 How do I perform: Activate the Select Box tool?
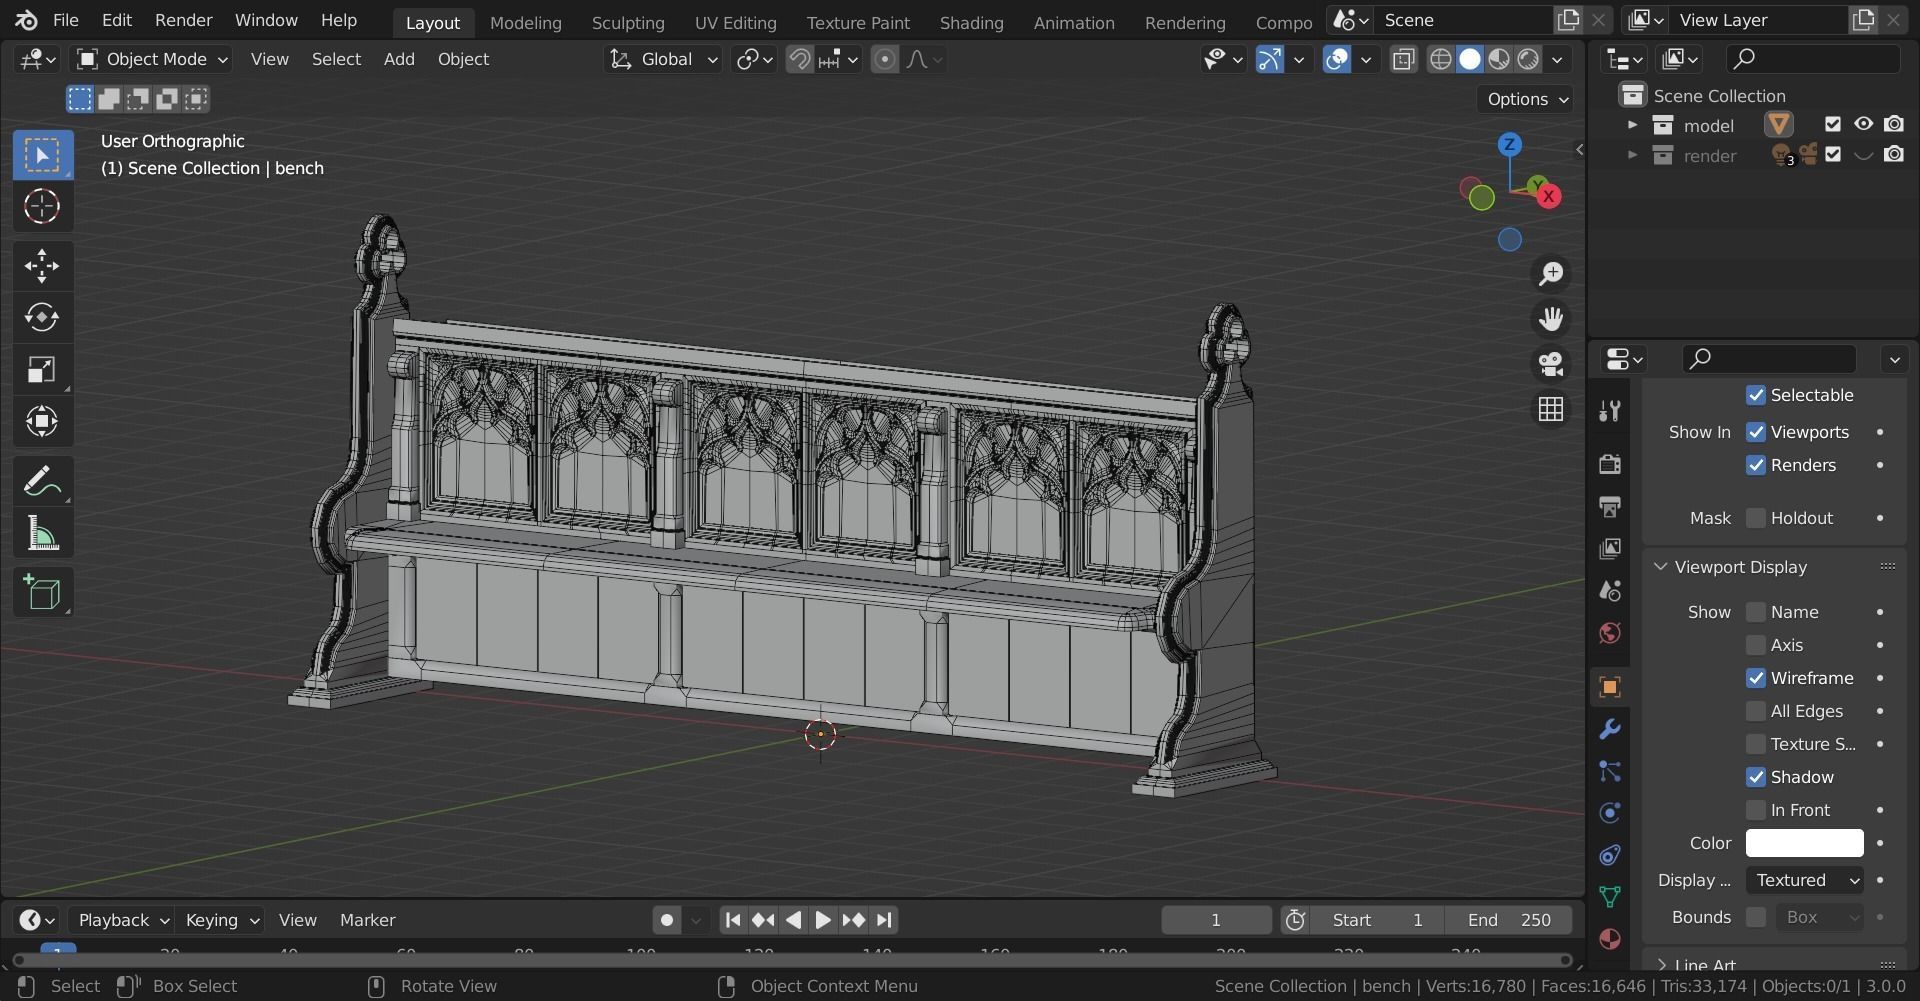(42, 155)
